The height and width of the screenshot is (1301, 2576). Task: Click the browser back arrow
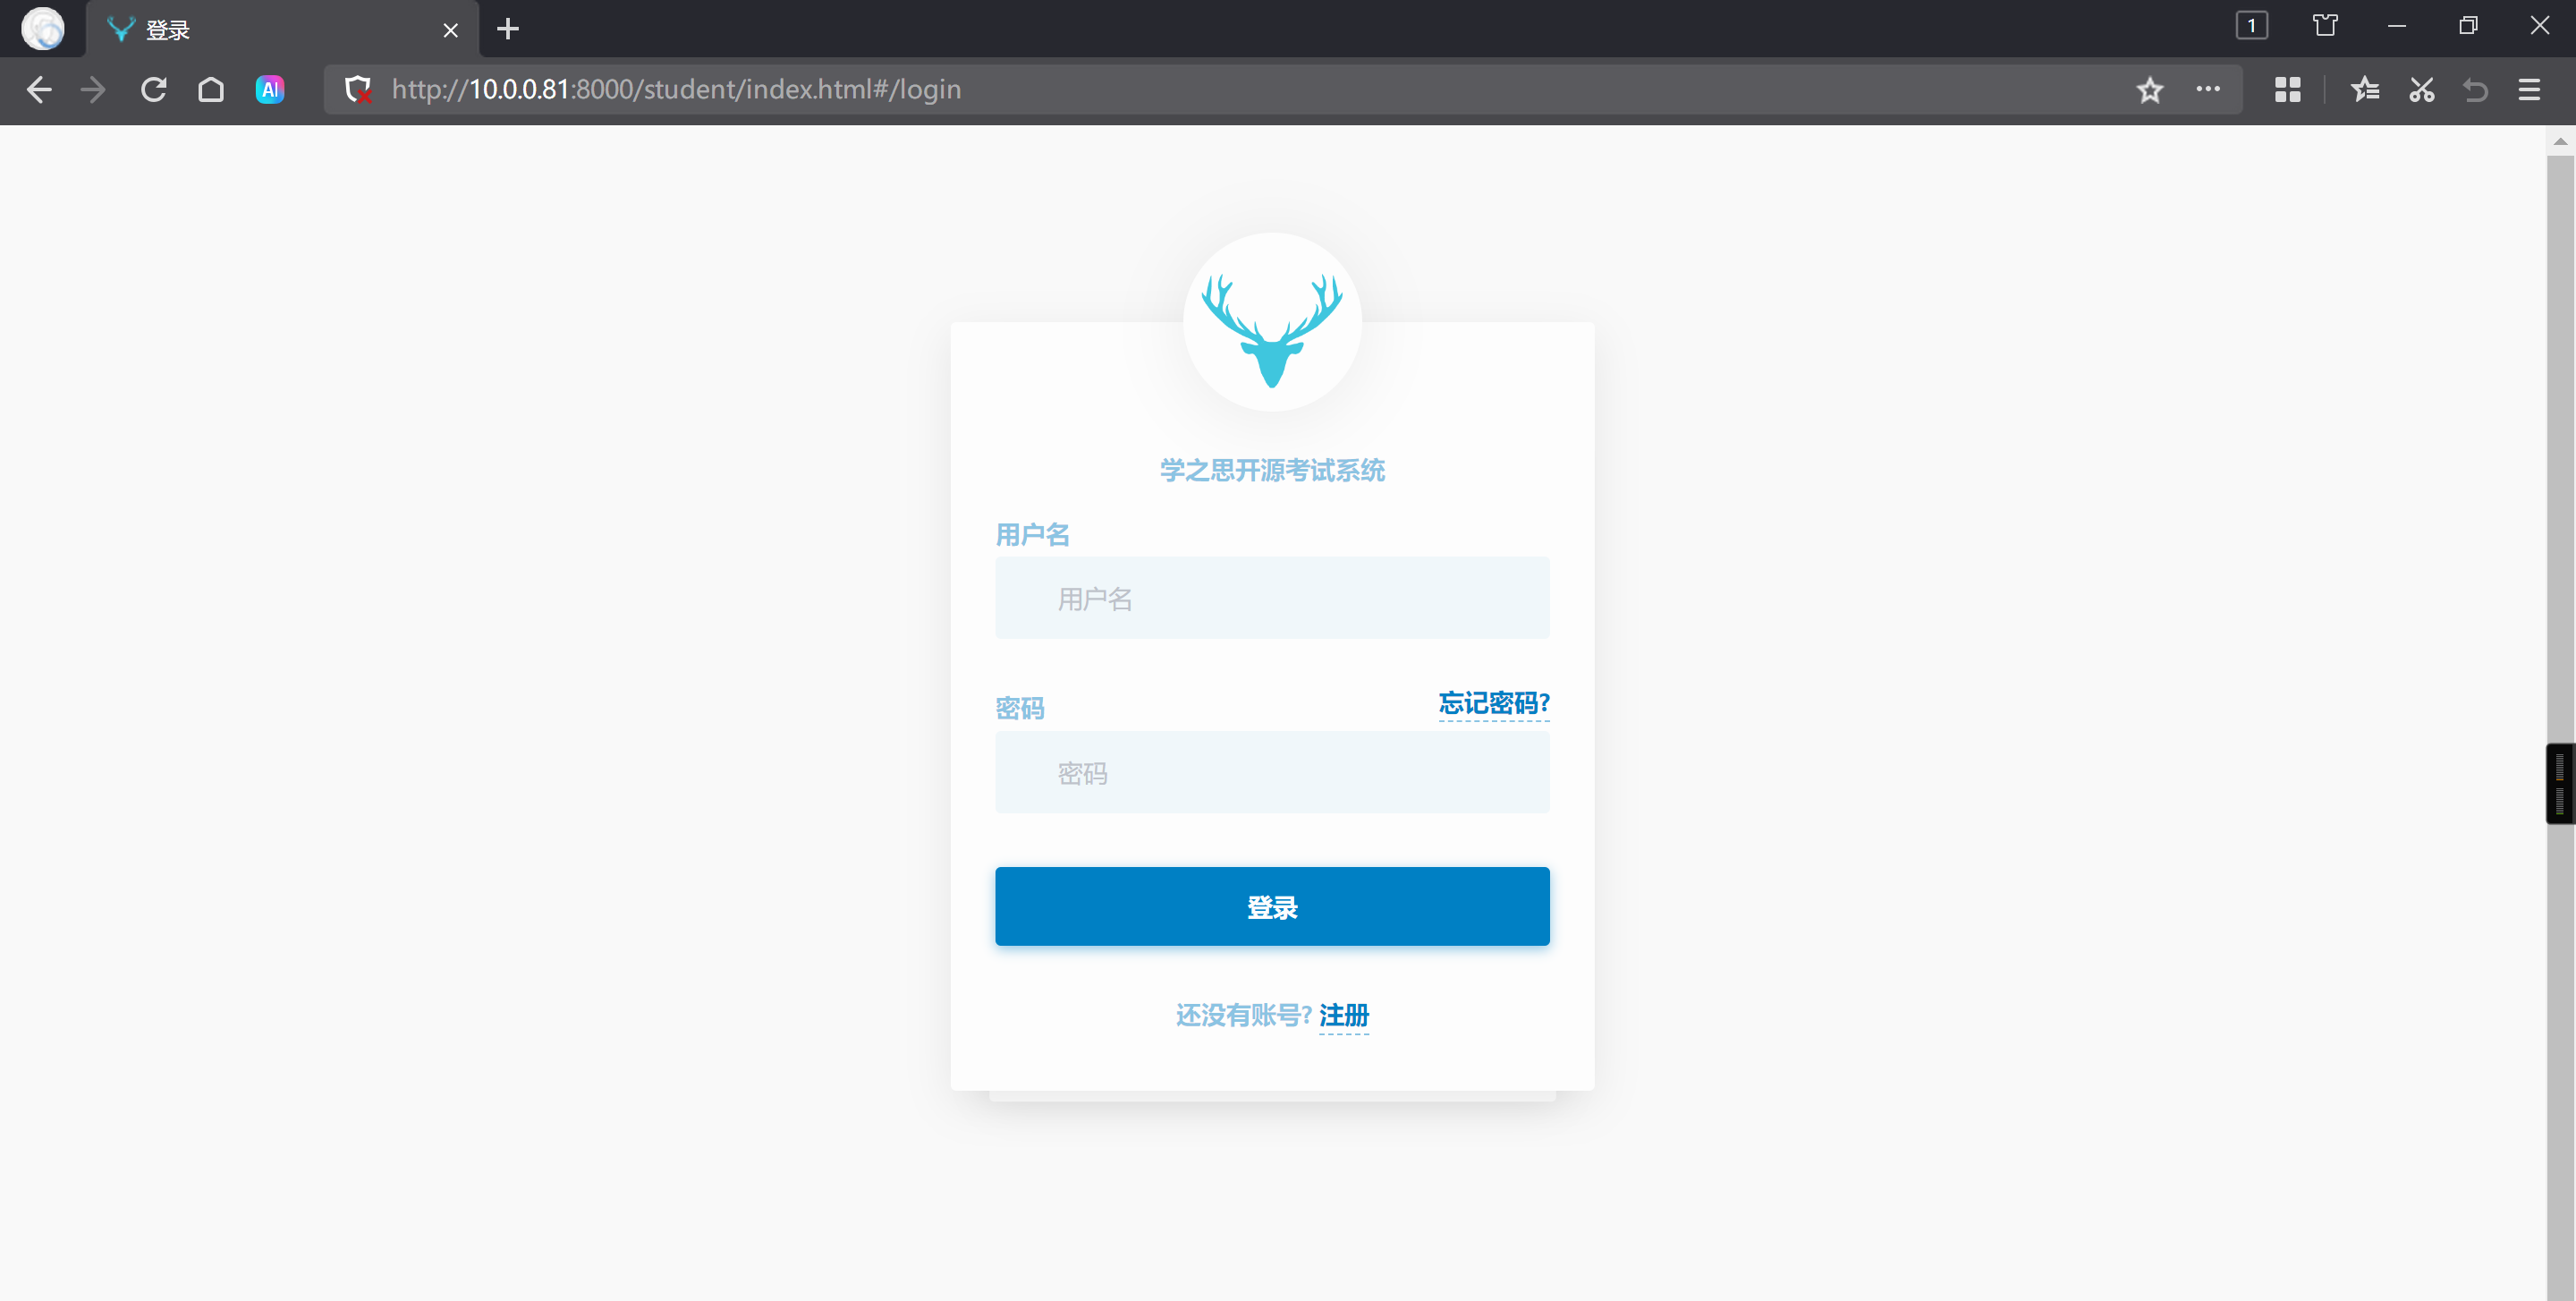39,90
